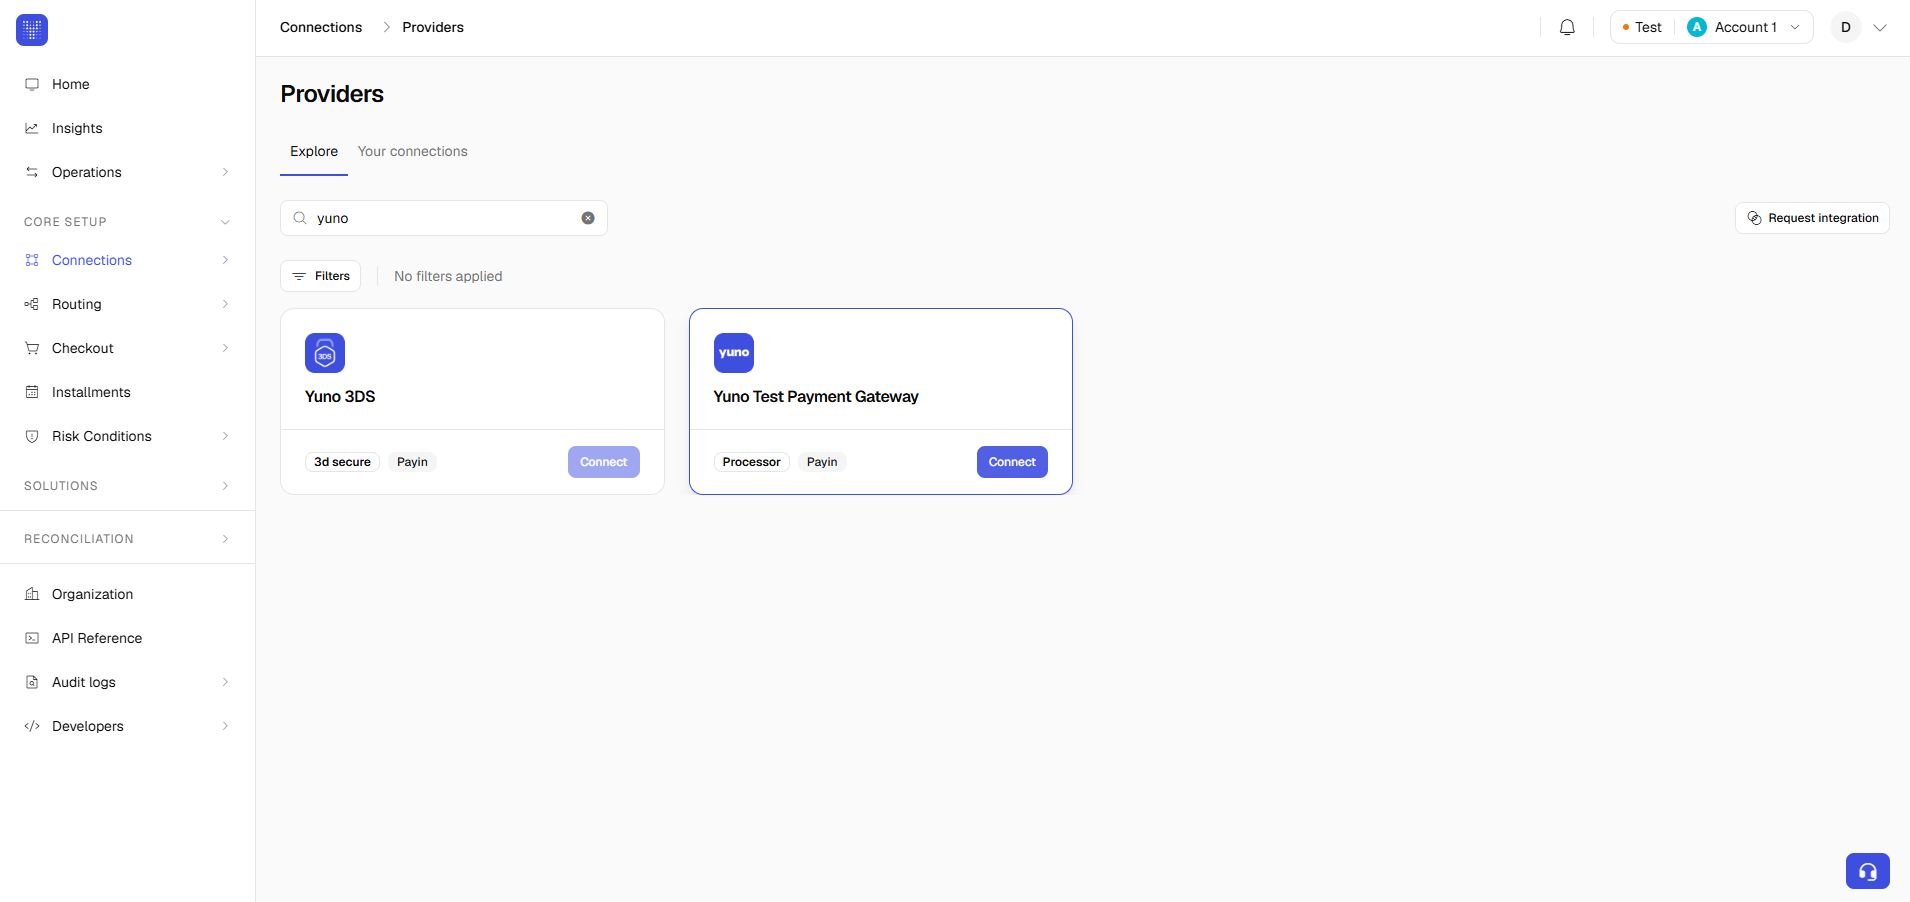Click the Operations arrows icon
The image size is (1910, 902).
32,172
